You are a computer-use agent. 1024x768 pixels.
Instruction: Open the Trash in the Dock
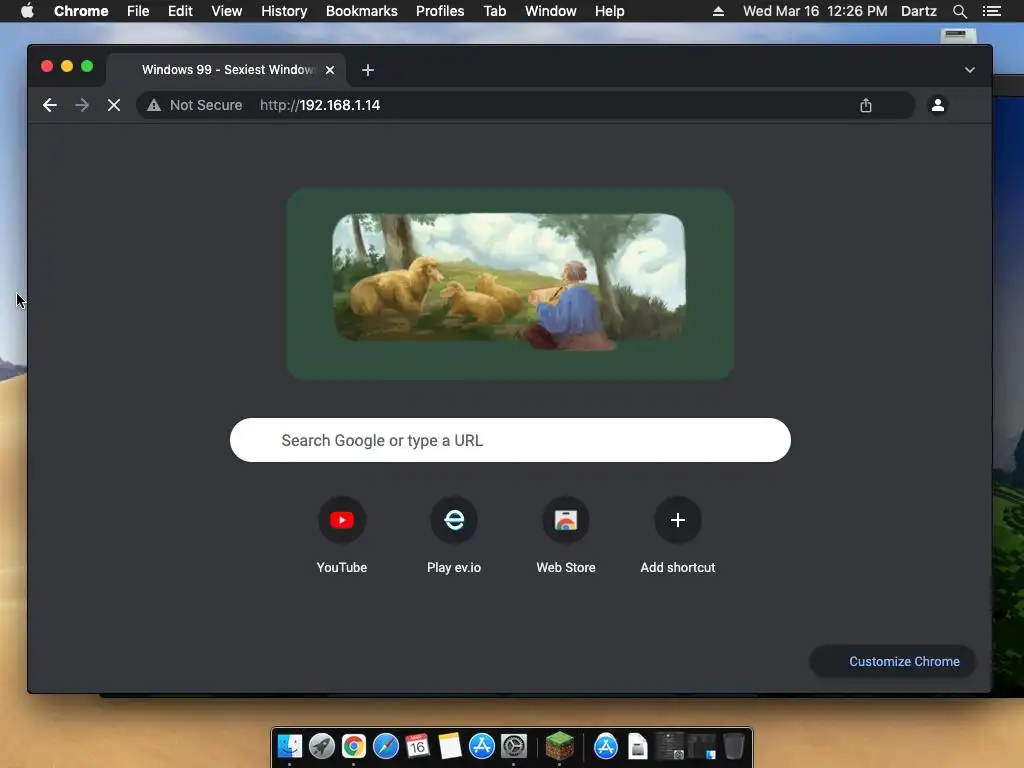733,746
